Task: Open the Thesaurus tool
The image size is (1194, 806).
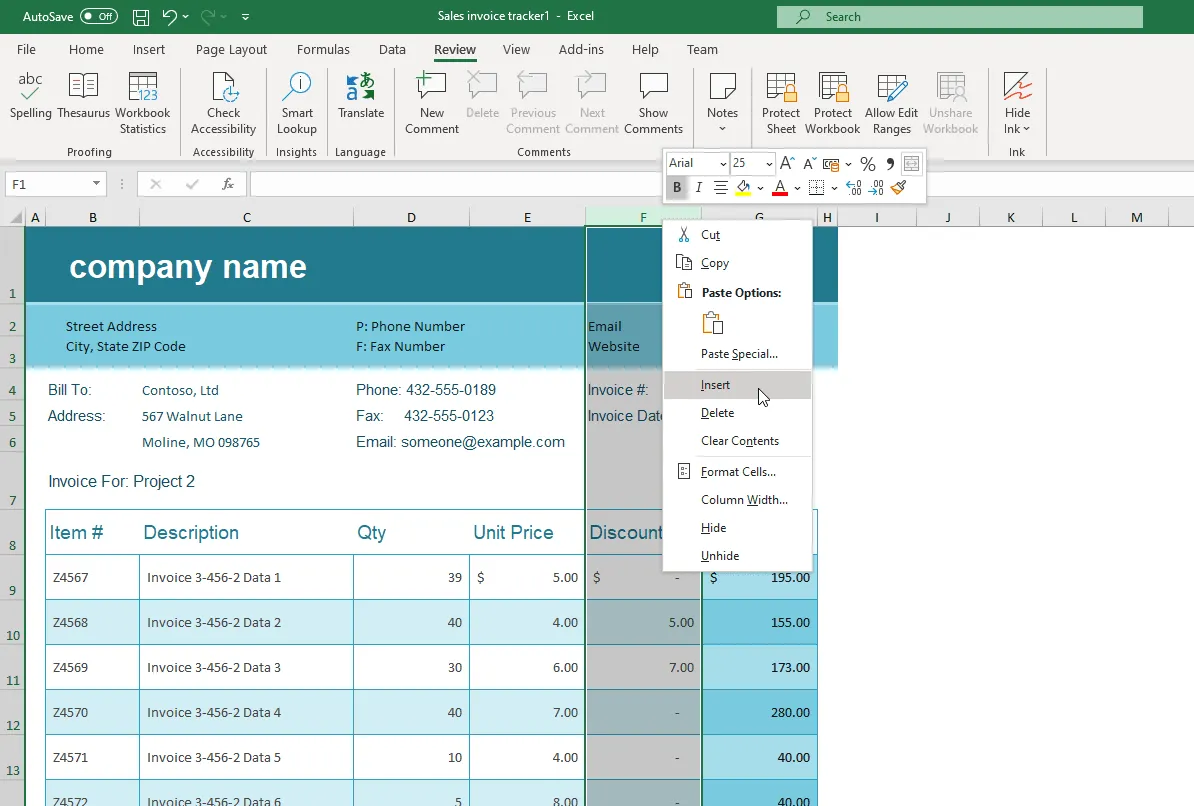Action: tap(83, 97)
